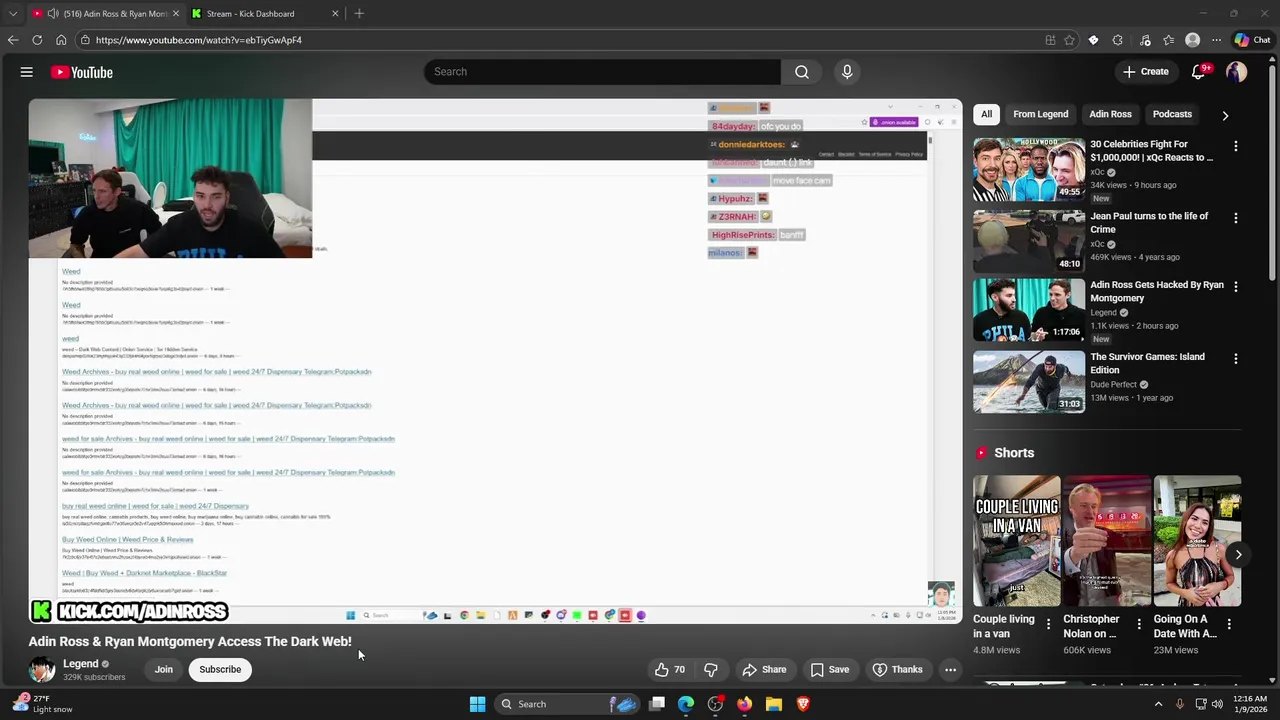
Task: Open YouTube notifications bell
Action: [x=1198, y=72]
